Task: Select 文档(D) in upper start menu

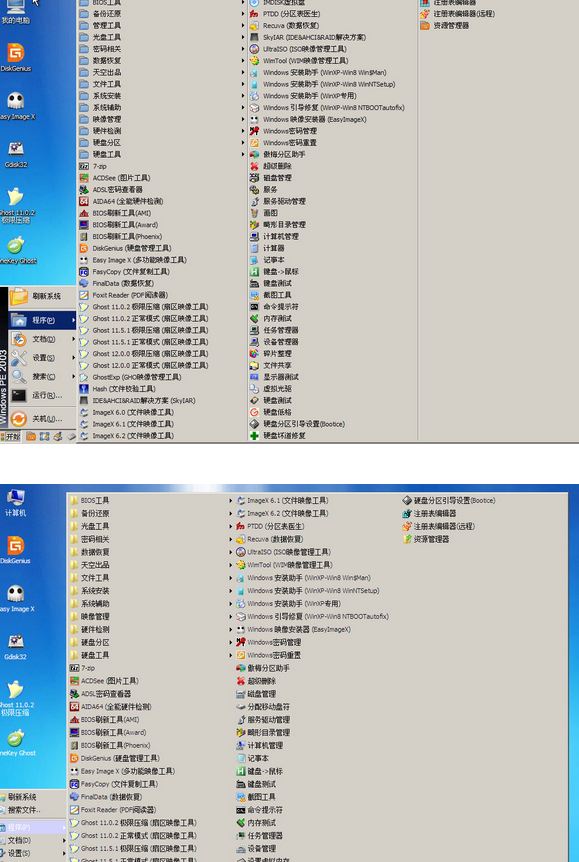Action: click(x=42, y=339)
